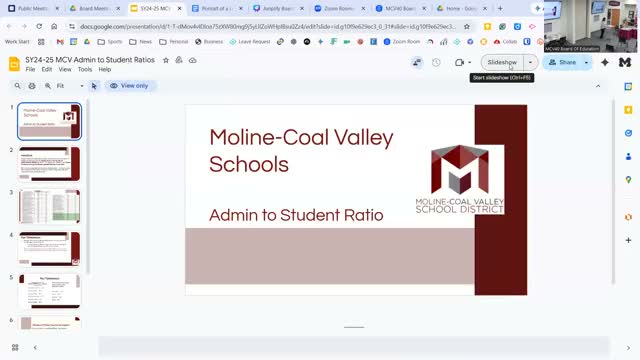Click the View only mode button
The image size is (640, 360).
[129, 86]
